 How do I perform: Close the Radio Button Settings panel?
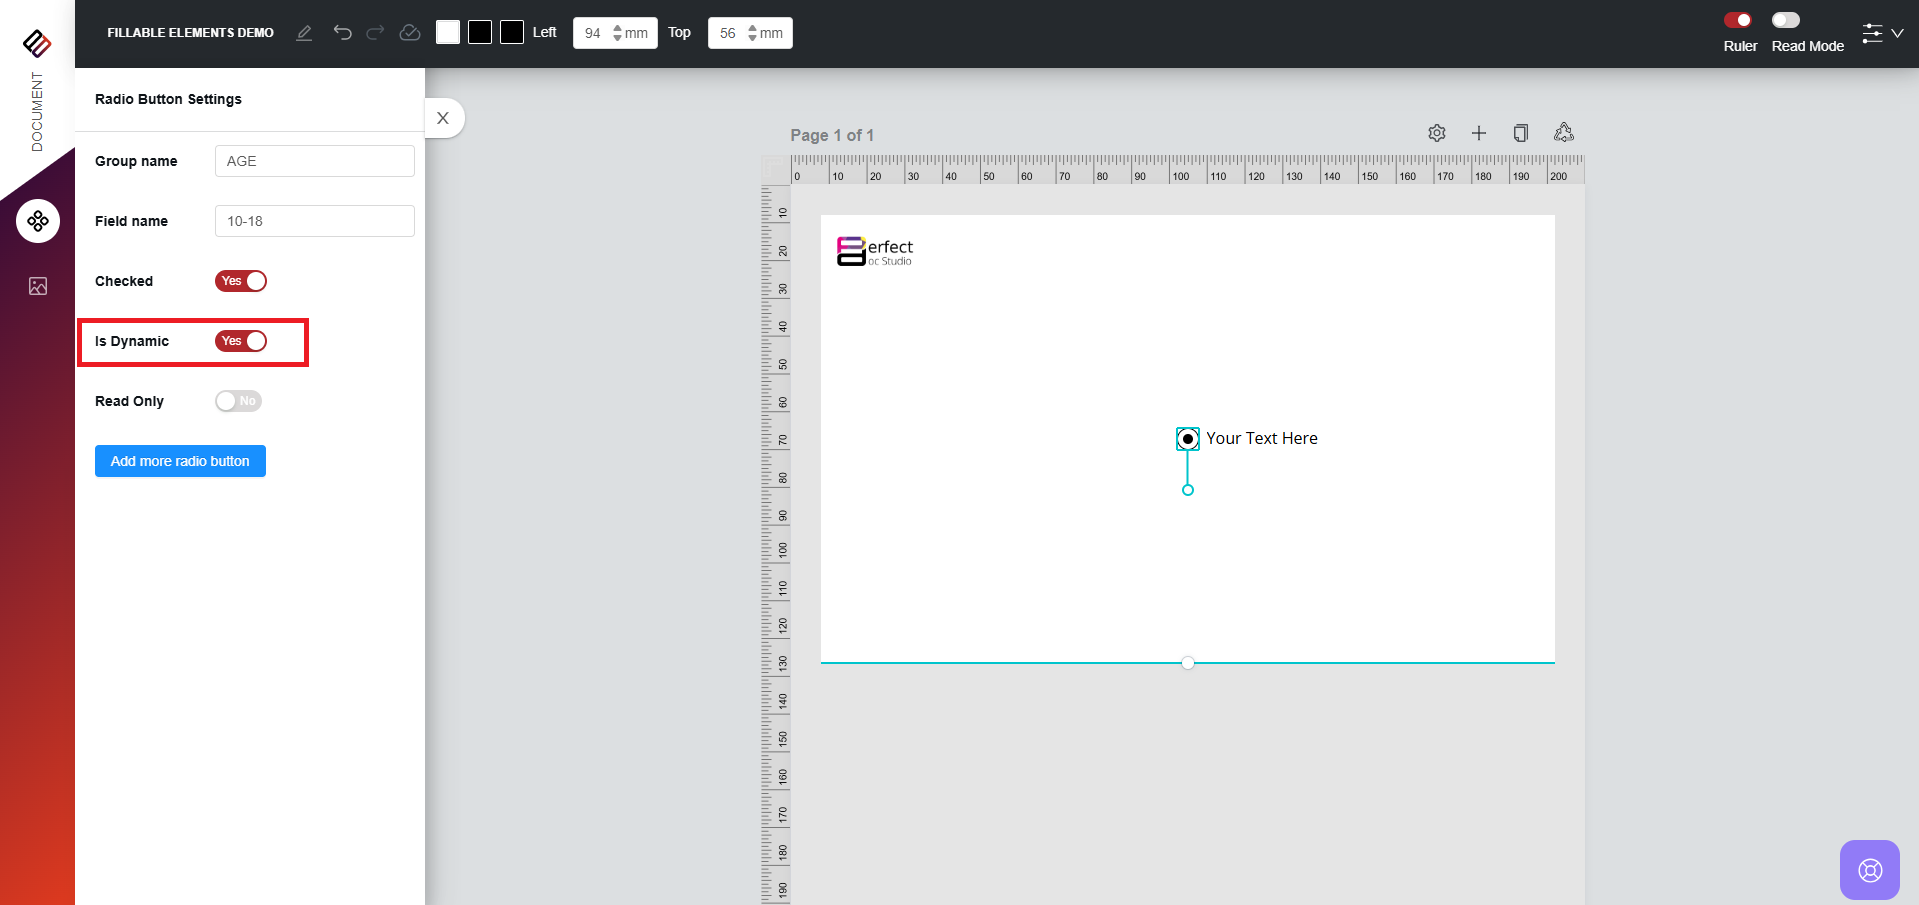click(443, 118)
